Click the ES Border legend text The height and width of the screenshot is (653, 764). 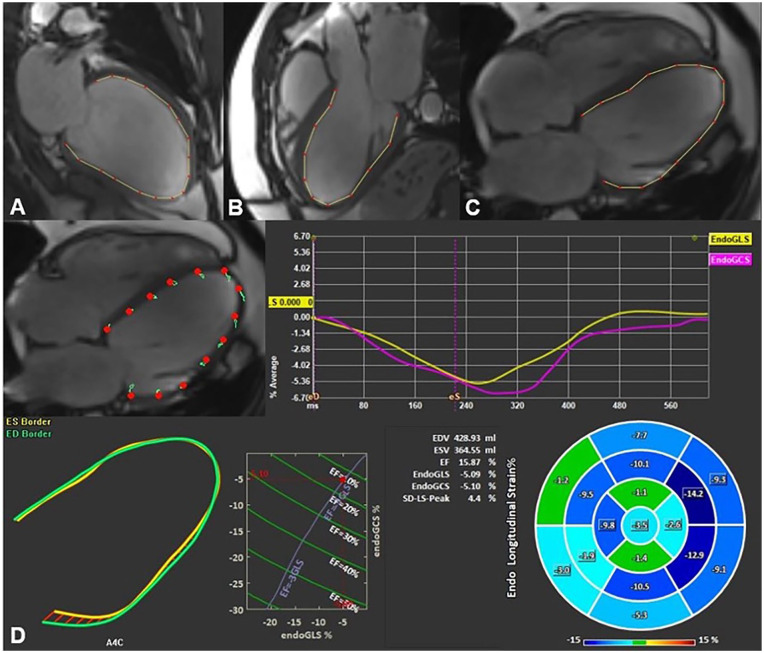29,422
